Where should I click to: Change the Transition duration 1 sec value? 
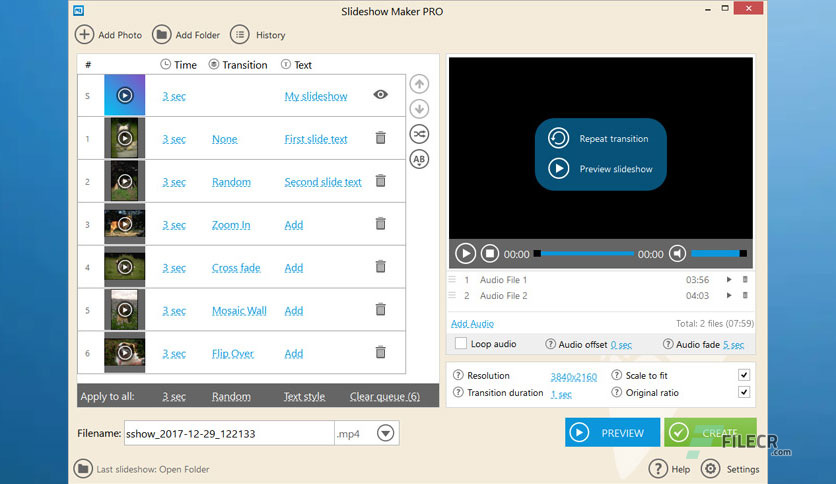561,394
